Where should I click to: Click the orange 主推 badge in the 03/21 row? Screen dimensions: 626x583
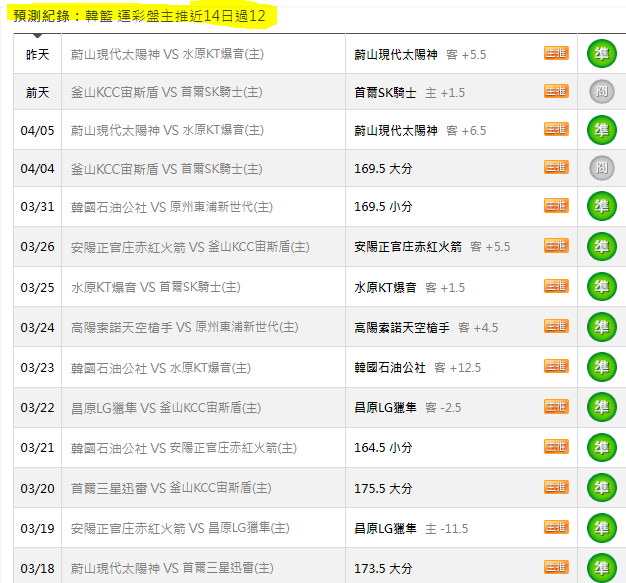[x=556, y=446]
